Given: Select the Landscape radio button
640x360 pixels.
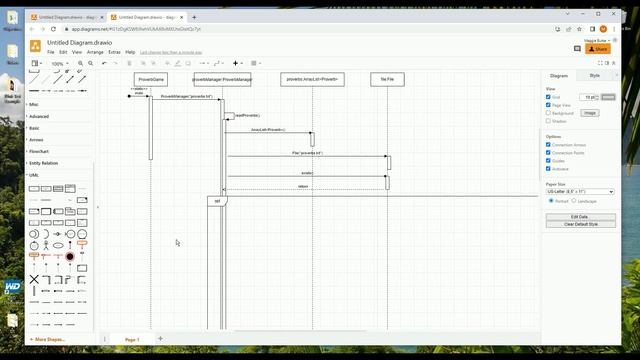Looking at the screenshot, I should 574,201.
